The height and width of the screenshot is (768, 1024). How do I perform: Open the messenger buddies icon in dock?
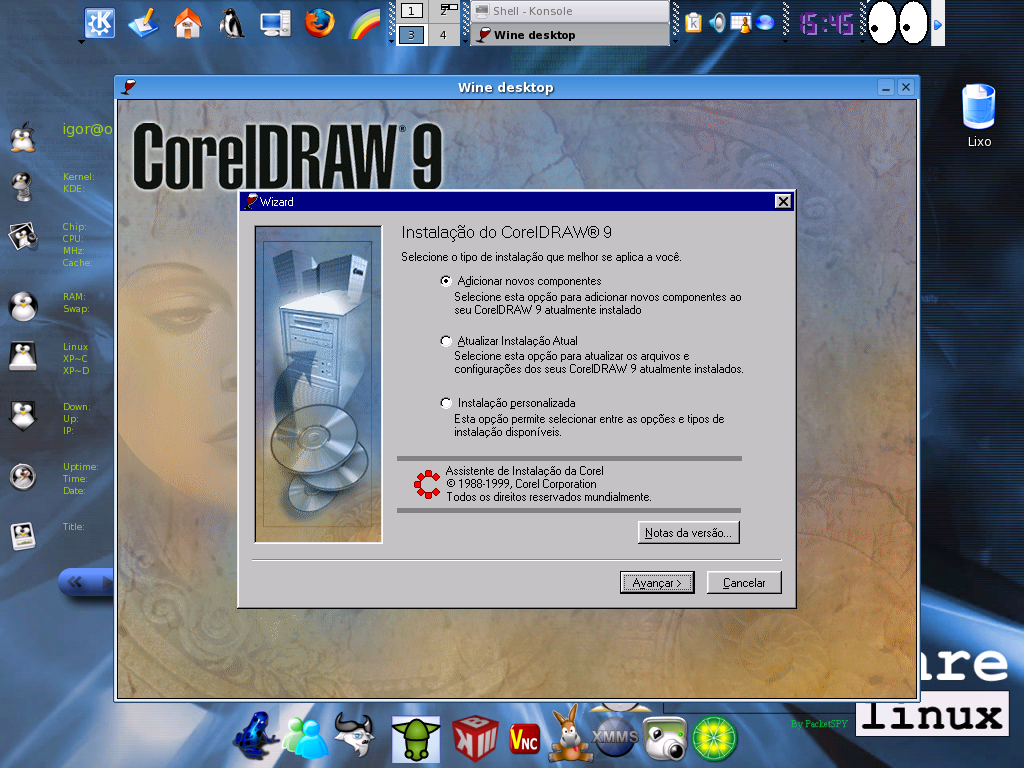(305, 738)
